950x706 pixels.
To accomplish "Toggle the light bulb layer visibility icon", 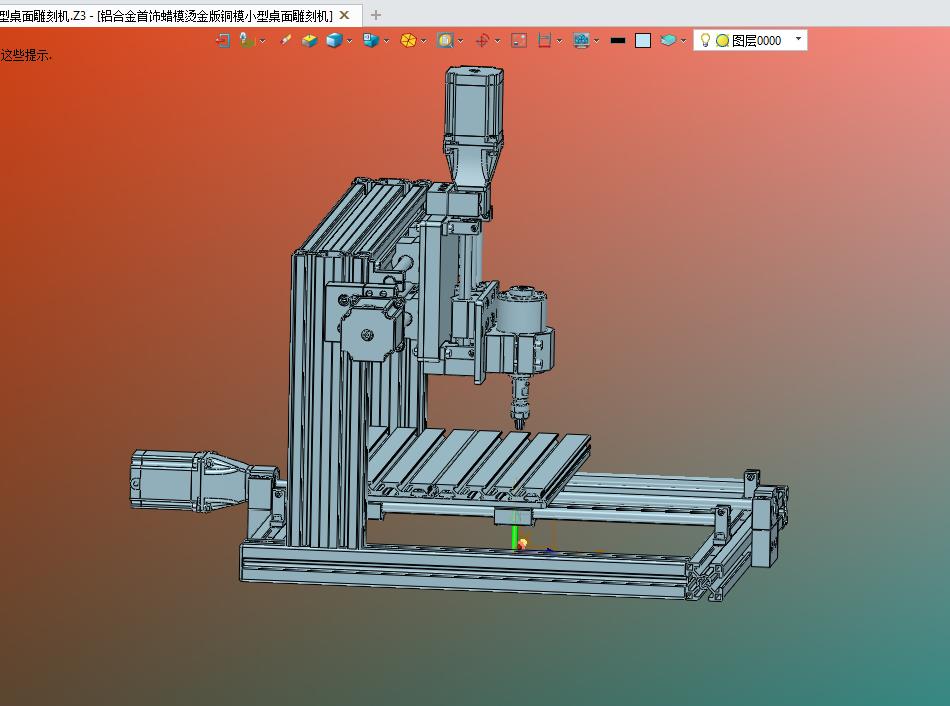I will pyautogui.click(x=705, y=40).
